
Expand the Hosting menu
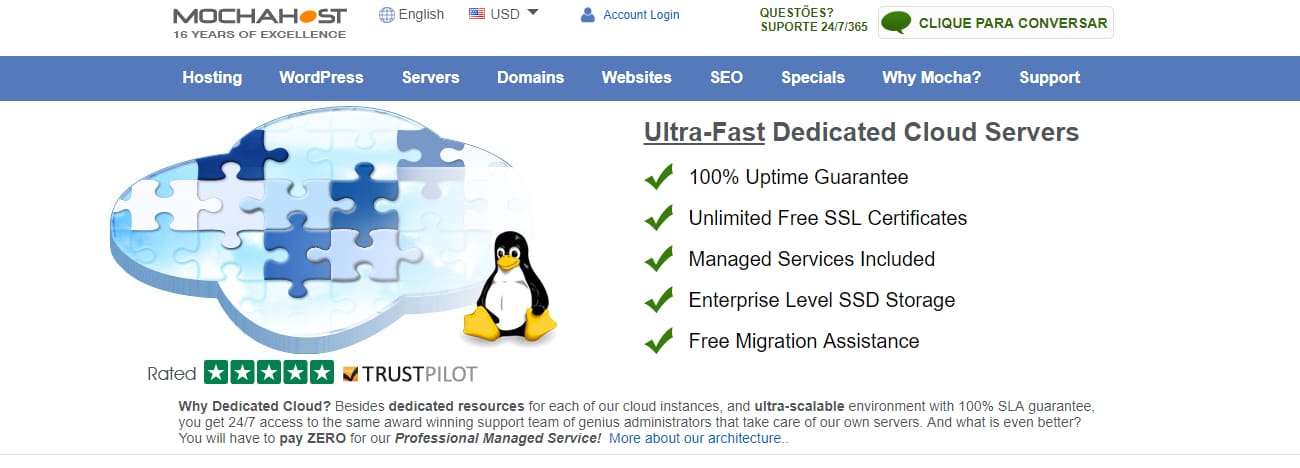pyautogui.click(x=212, y=77)
